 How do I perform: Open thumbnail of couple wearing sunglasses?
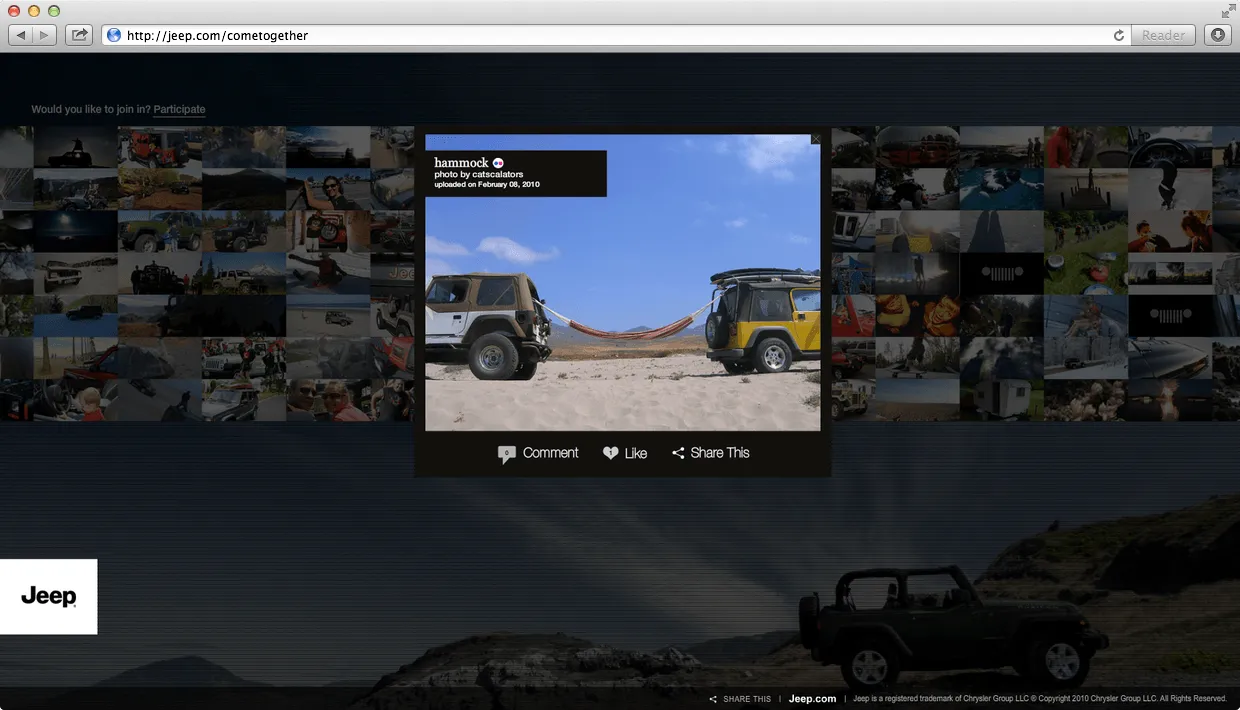click(x=328, y=399)
